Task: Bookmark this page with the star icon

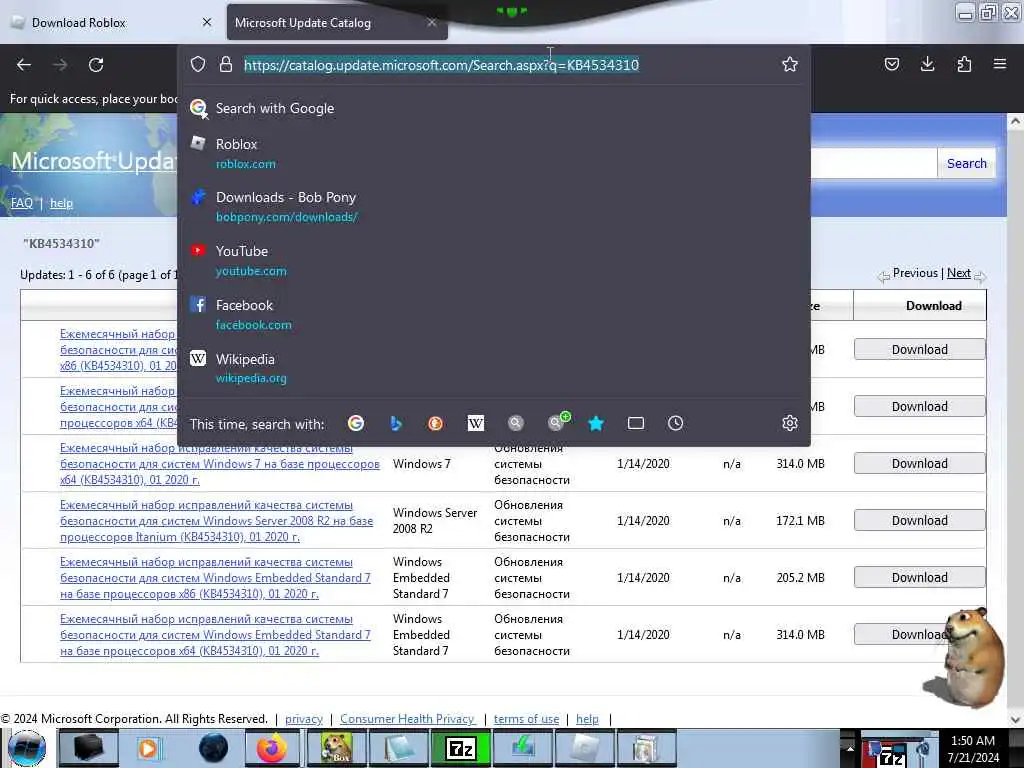Action: pos(790,64)
